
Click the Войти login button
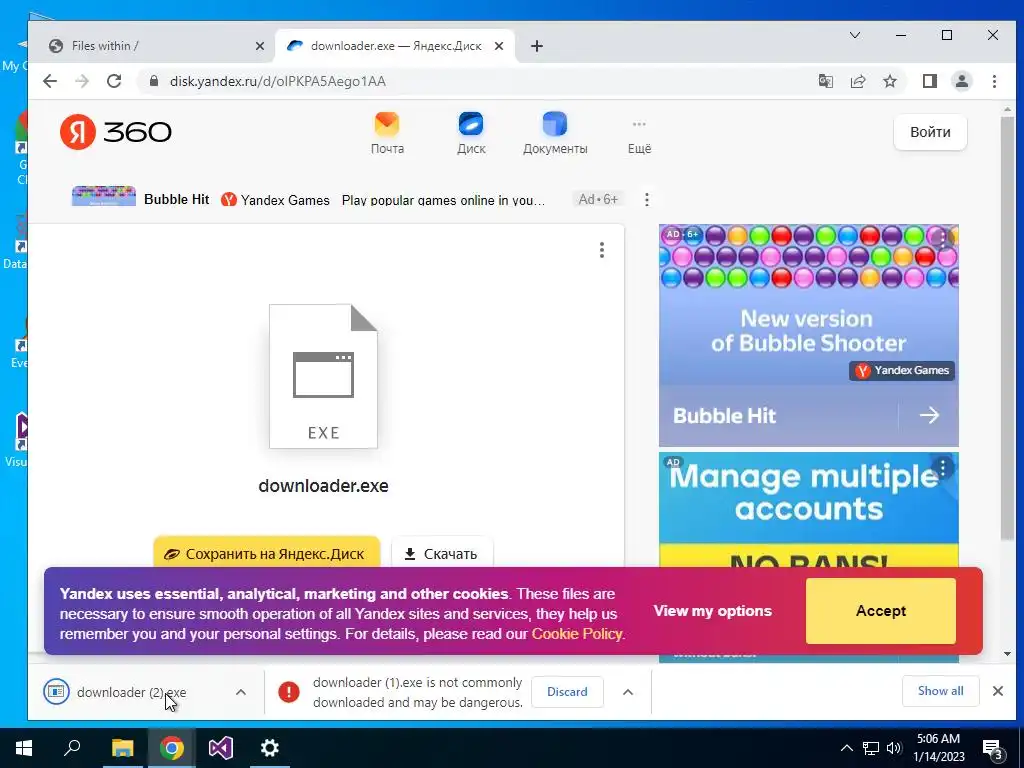click(930, 132)
